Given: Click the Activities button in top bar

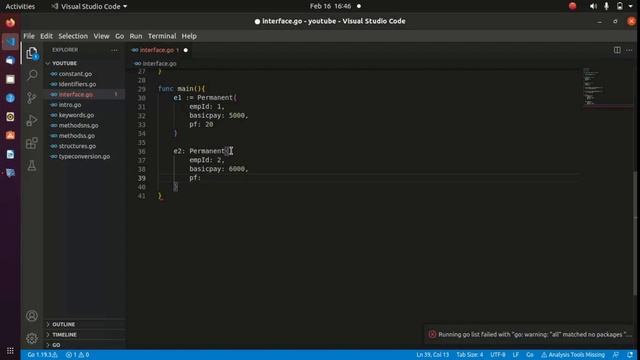Looking at the screenshot, I should 20,7.
